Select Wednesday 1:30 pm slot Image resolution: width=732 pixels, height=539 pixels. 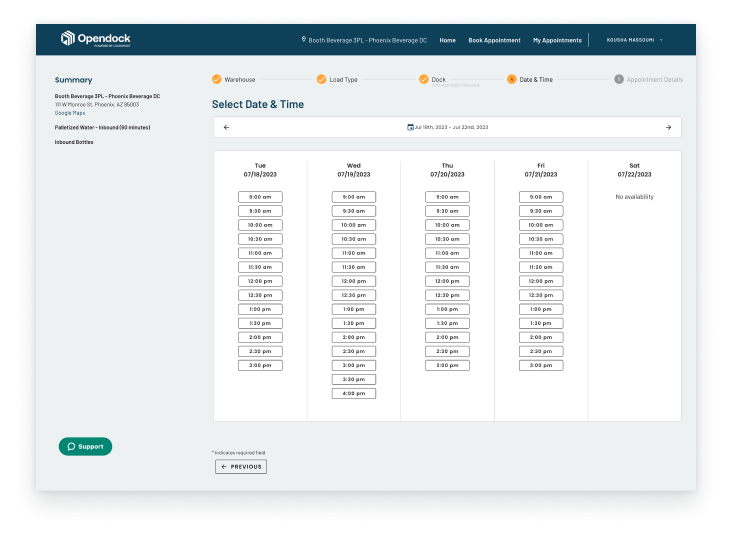point(354,323)
